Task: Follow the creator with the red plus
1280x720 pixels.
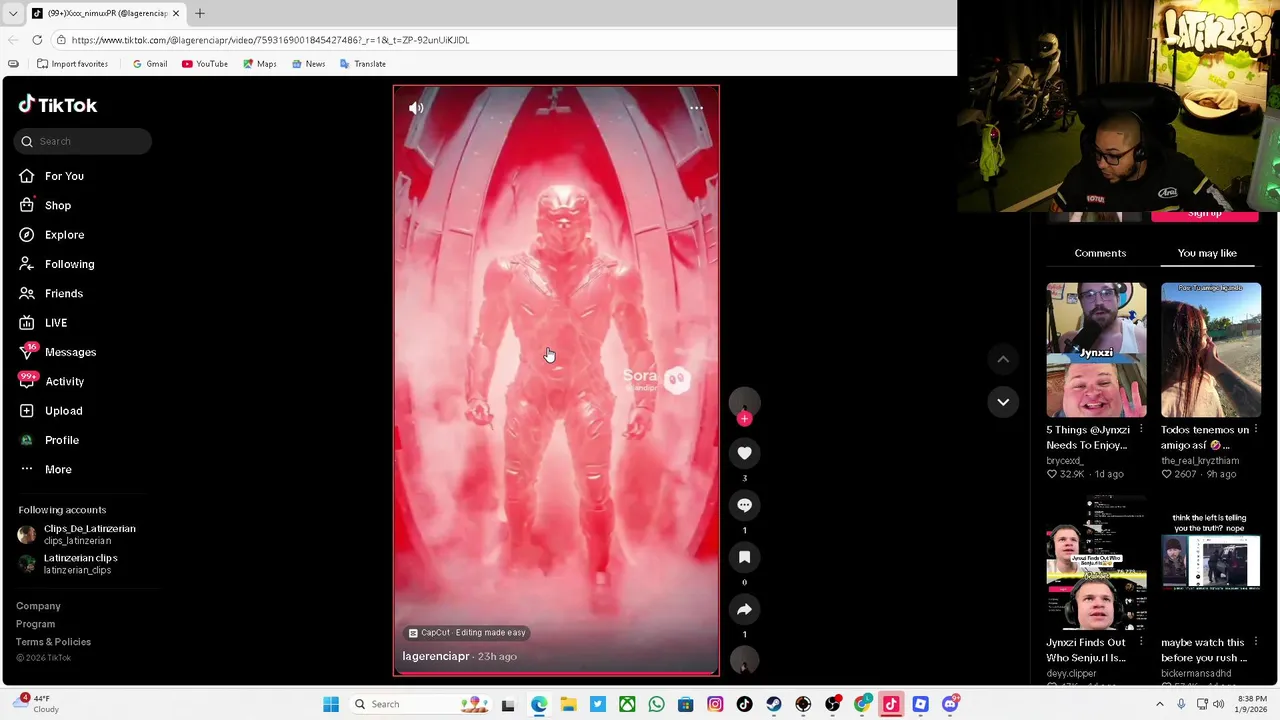Action: coord(744,419)
